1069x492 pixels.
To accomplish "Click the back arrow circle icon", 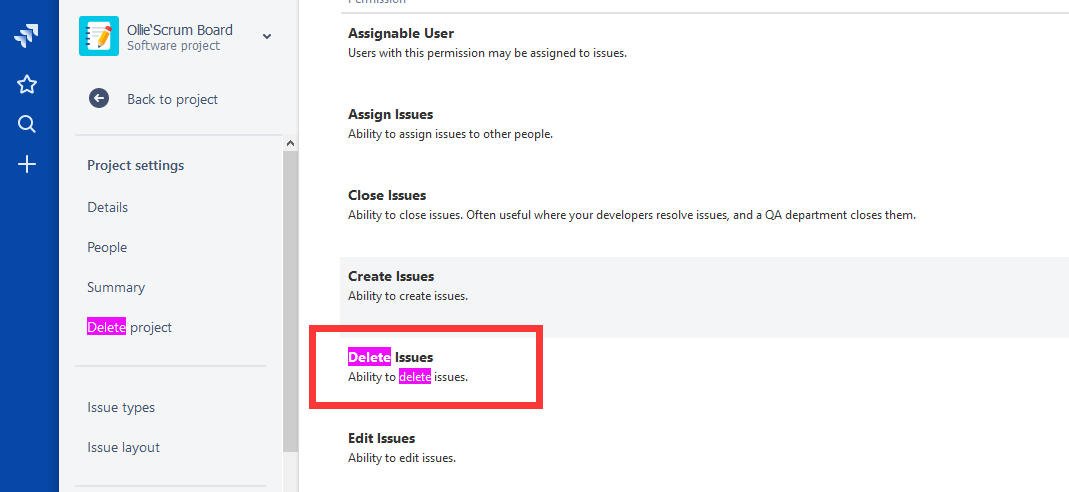I will (99, 99).
